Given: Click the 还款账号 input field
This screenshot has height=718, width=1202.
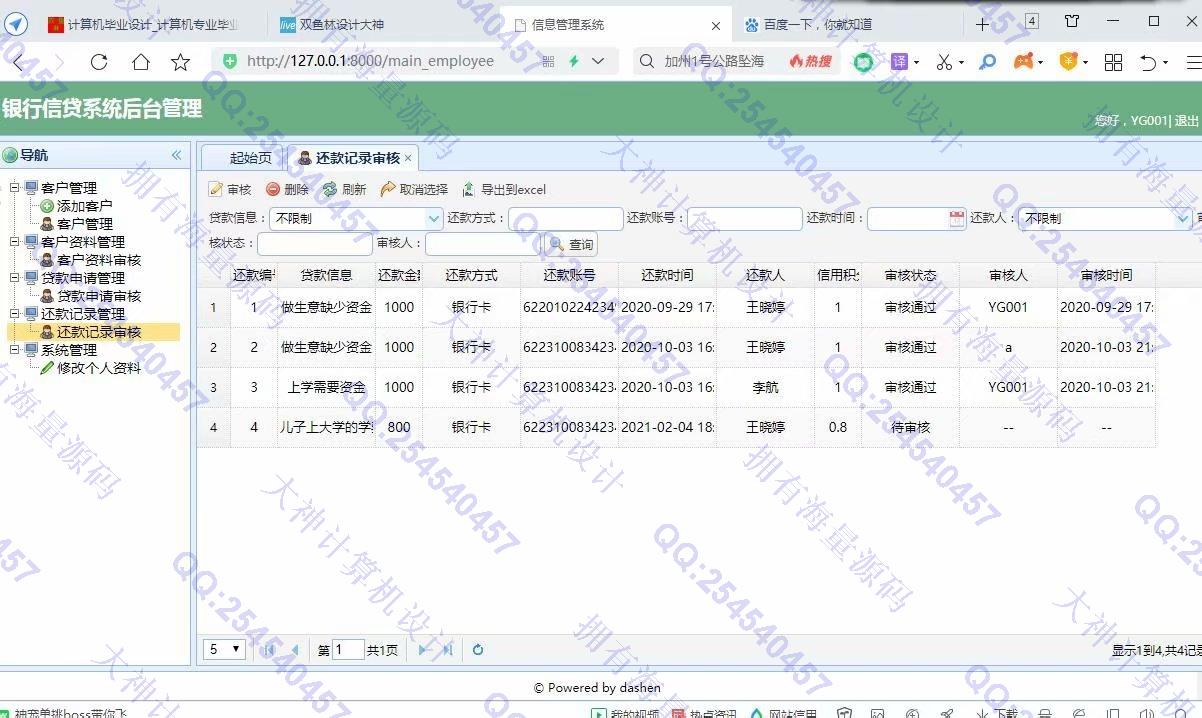Looking at the screenshot, I should 744,219.
